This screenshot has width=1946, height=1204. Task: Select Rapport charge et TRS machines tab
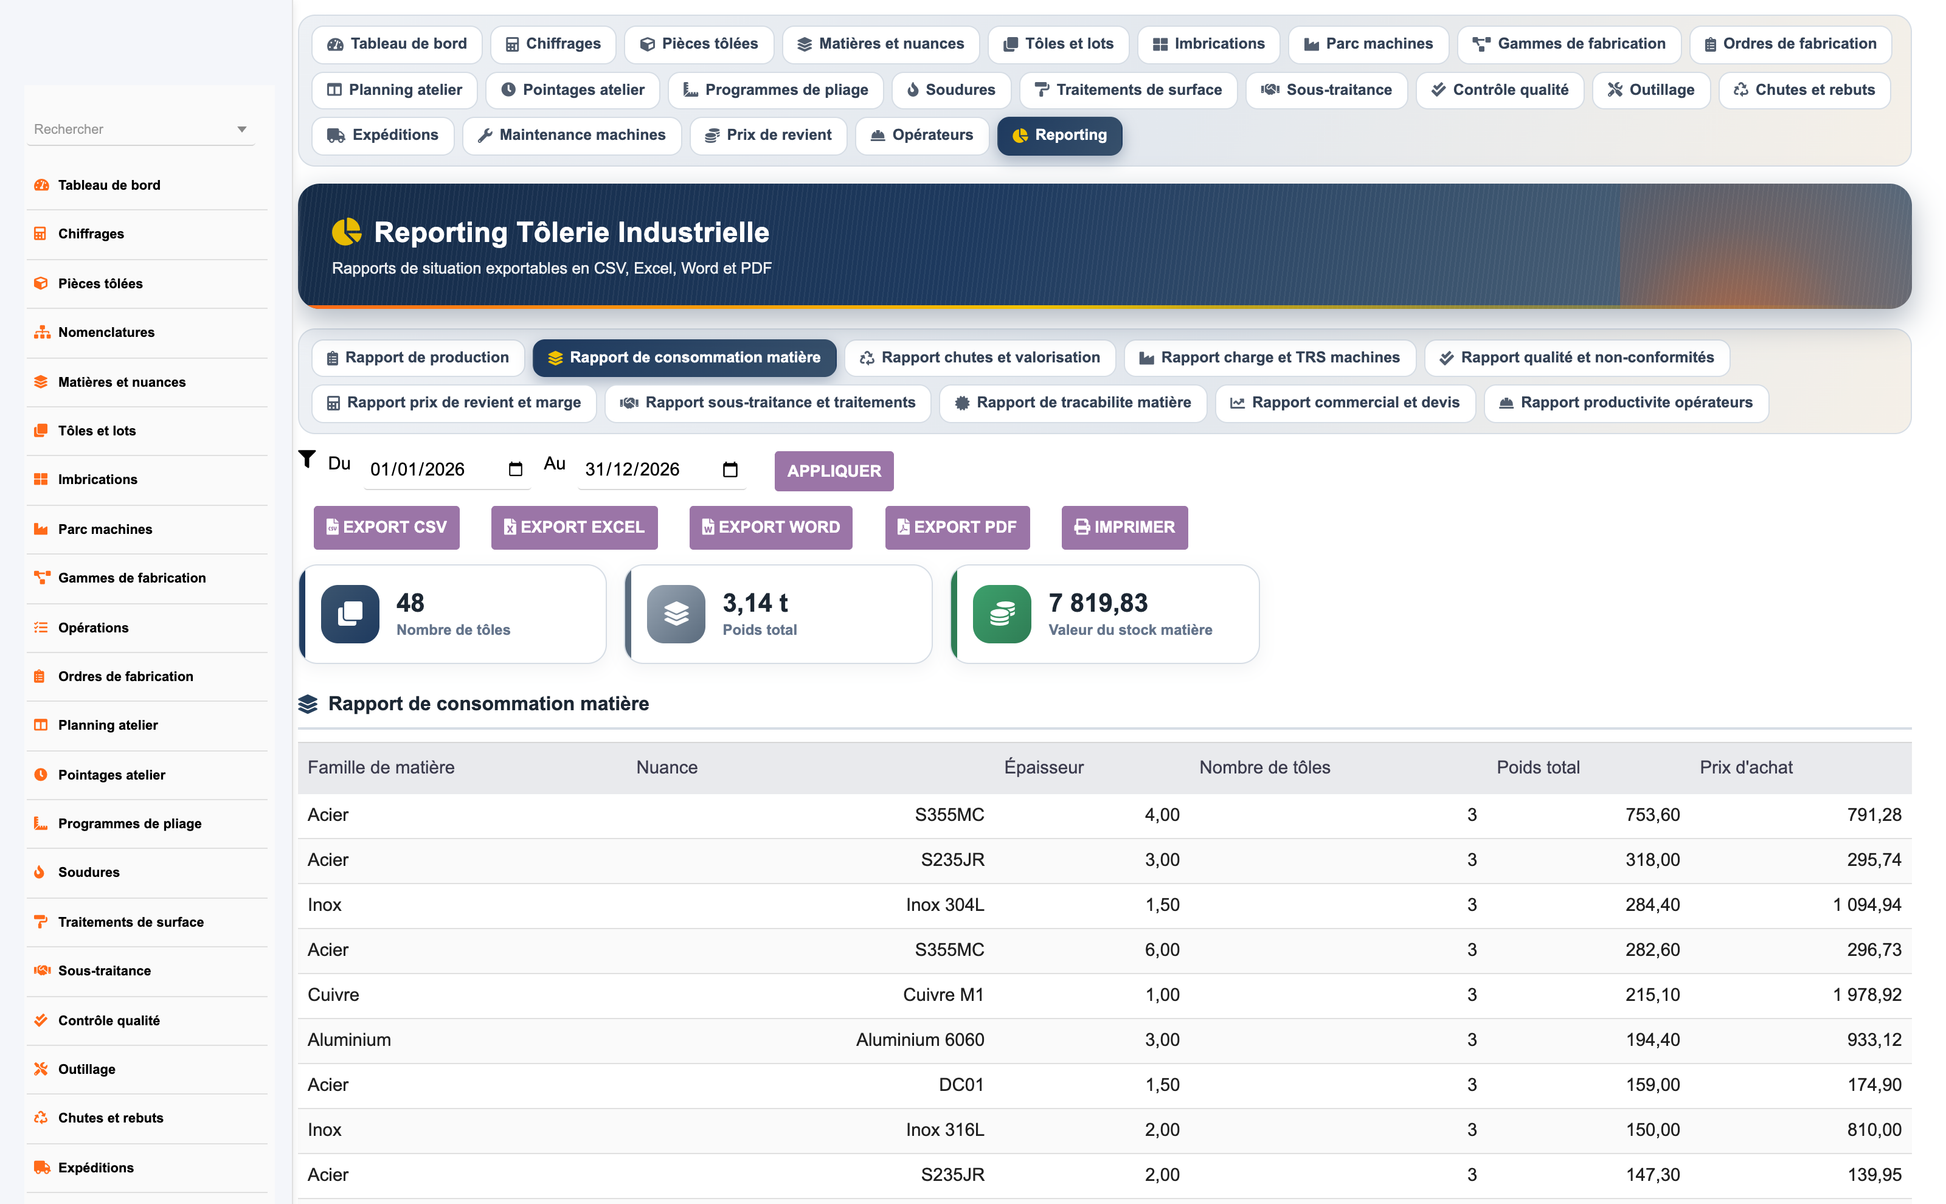pos(1270,358)
